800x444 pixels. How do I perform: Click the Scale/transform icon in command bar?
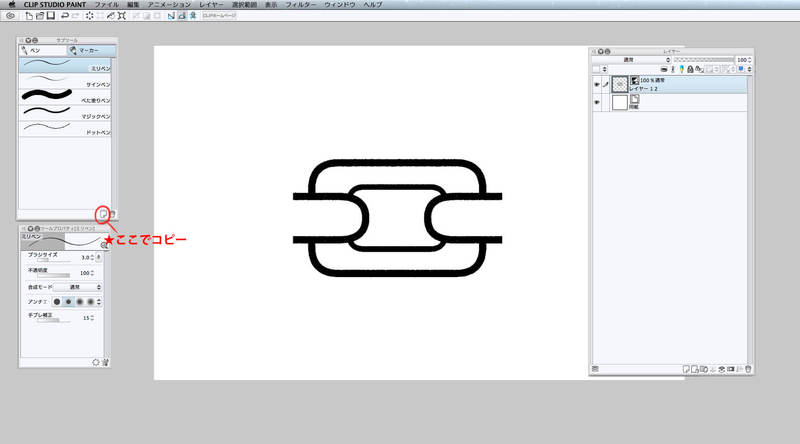121,16
